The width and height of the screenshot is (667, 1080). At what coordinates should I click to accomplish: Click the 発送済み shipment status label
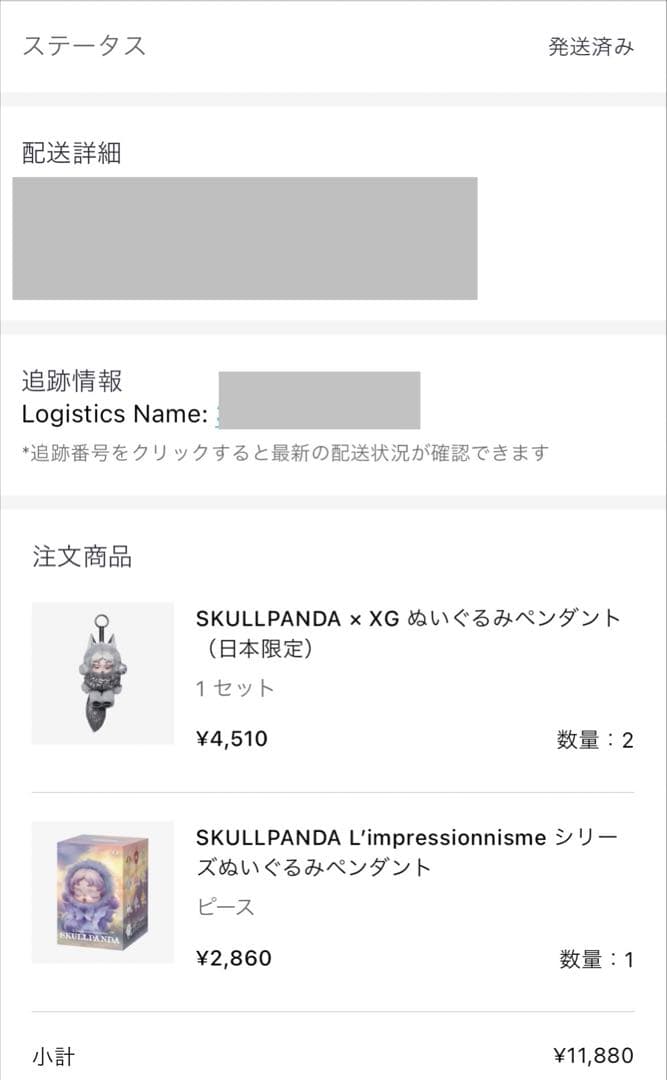click(x=591, y=46)
